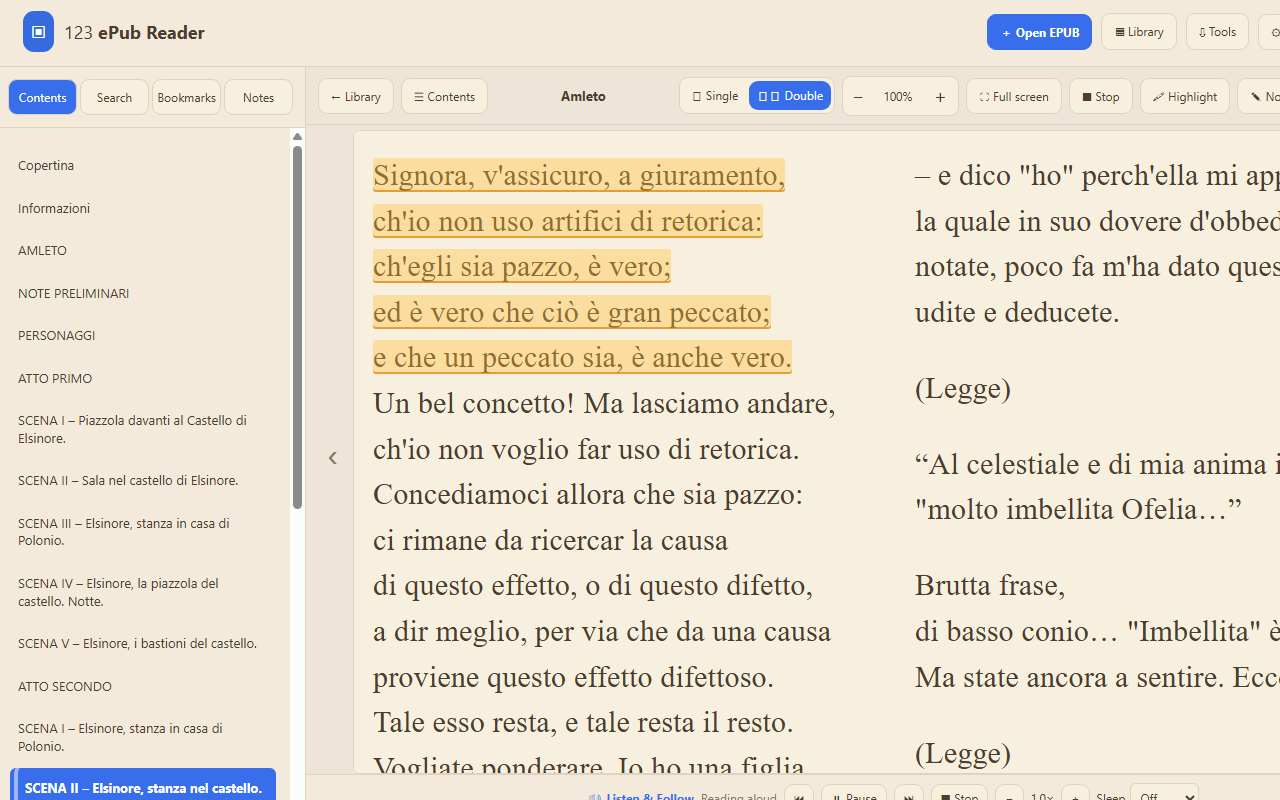This screenshot has height=800, width=1280.
Task: Open Atto Secondo SCENA I – stanza in casa di Polonio
Action: (143, 737)
